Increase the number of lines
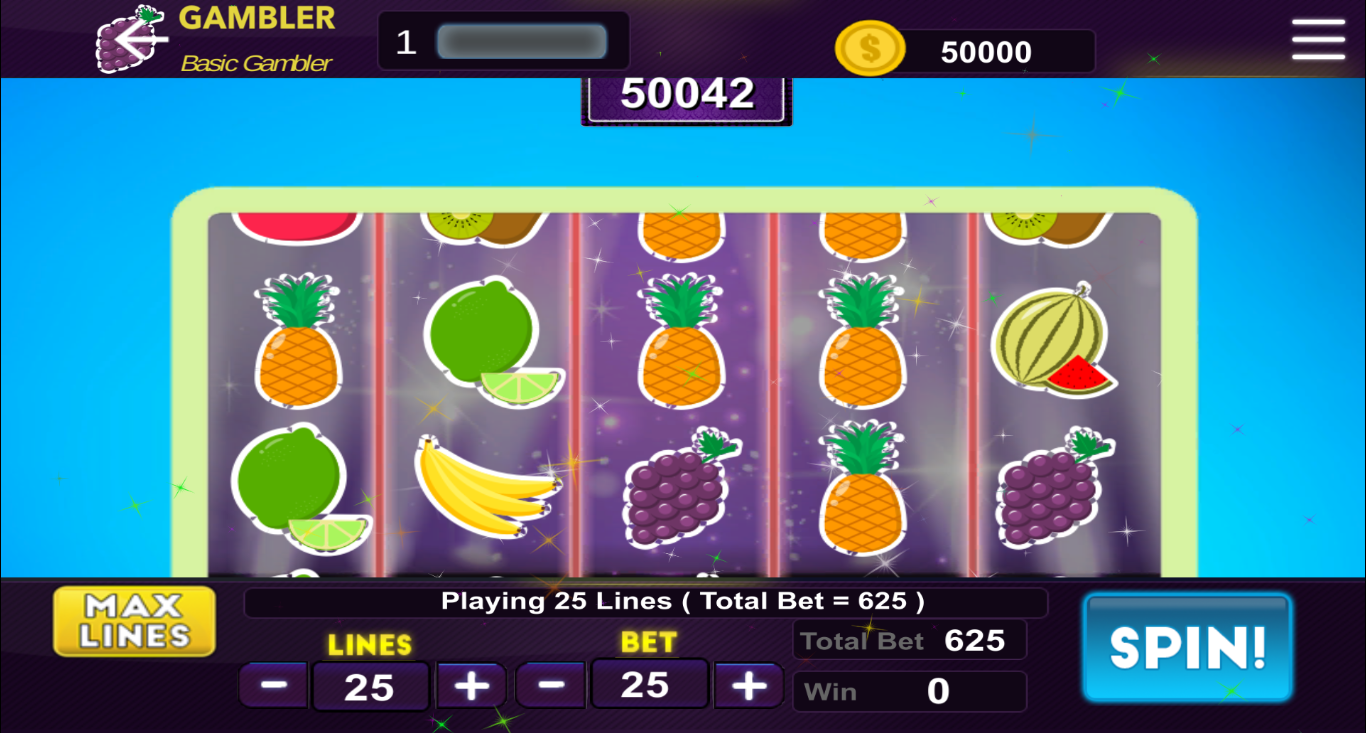1366x733 pixels. click(472, 686)
